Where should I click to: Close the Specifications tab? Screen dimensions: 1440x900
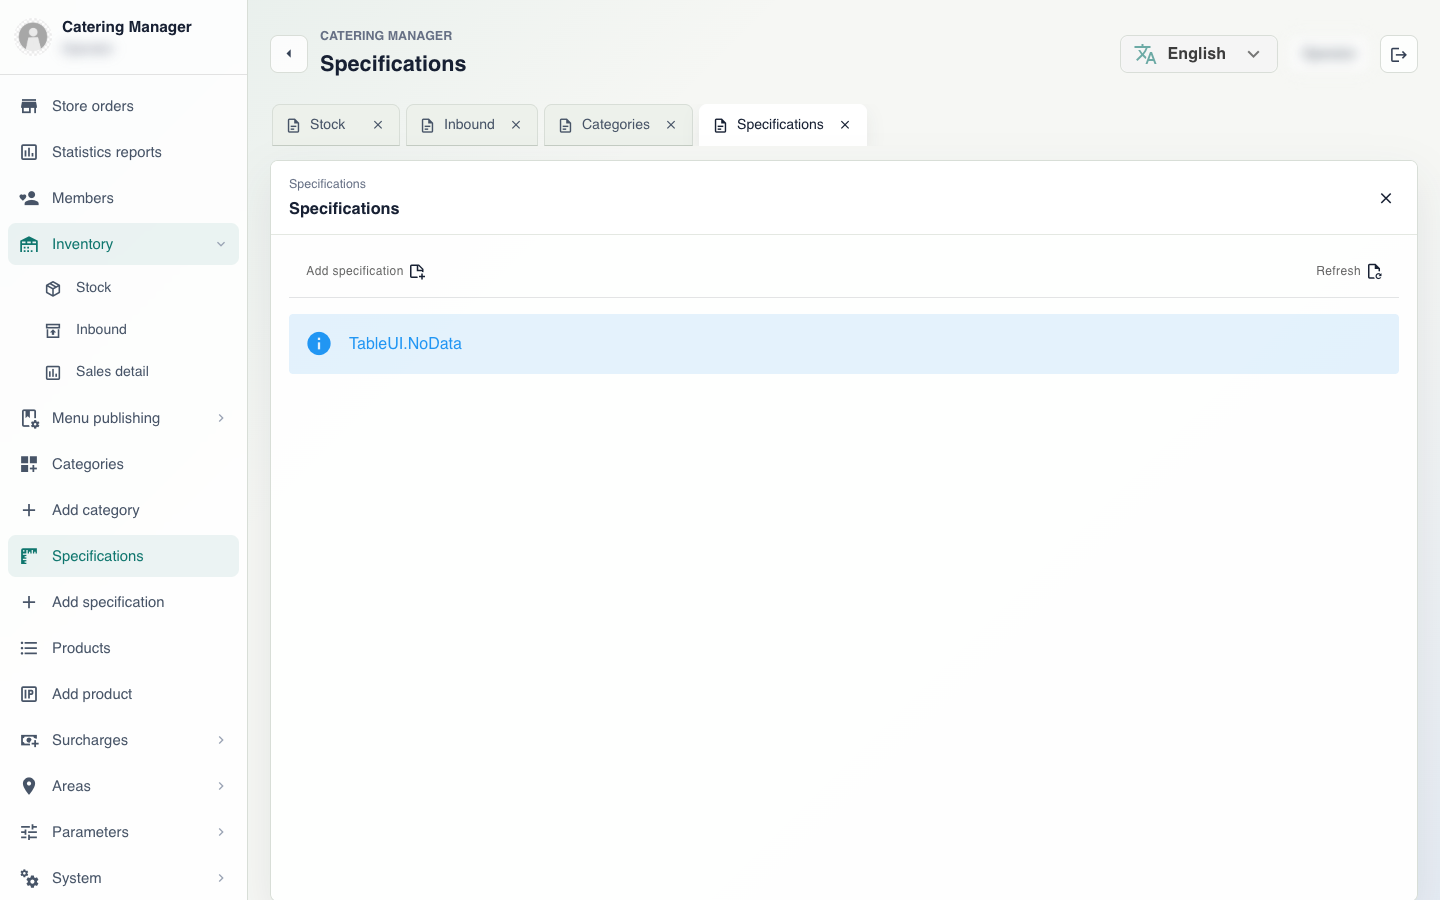click(x=845, y=125)
